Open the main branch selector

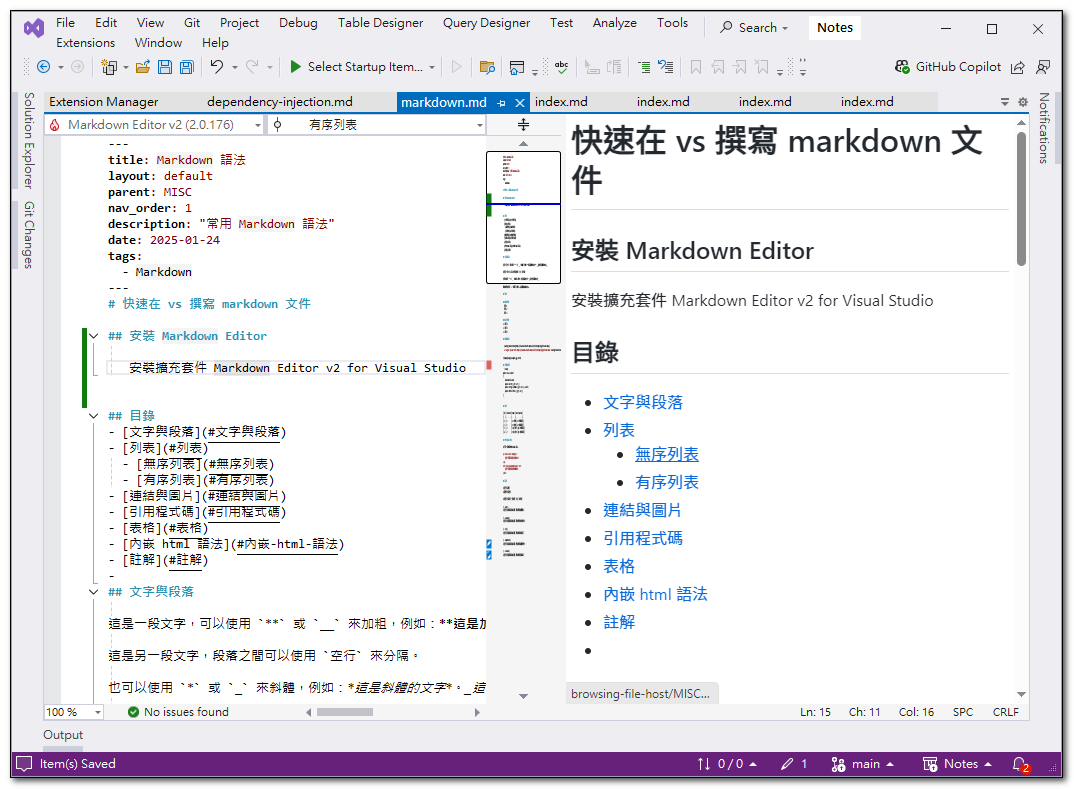[x=862, y=764]
